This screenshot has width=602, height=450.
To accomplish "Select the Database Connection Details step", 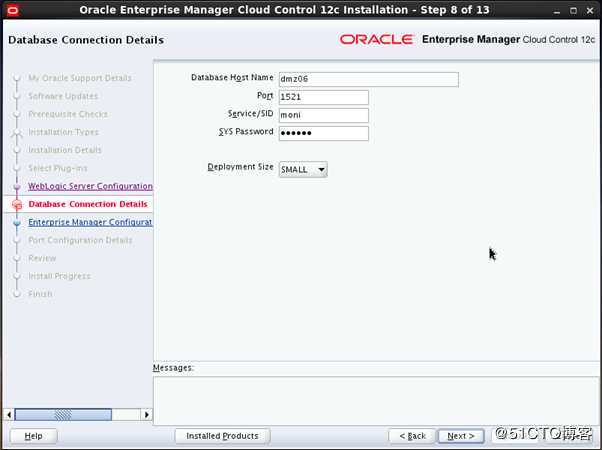I will [x=88, y=204].
